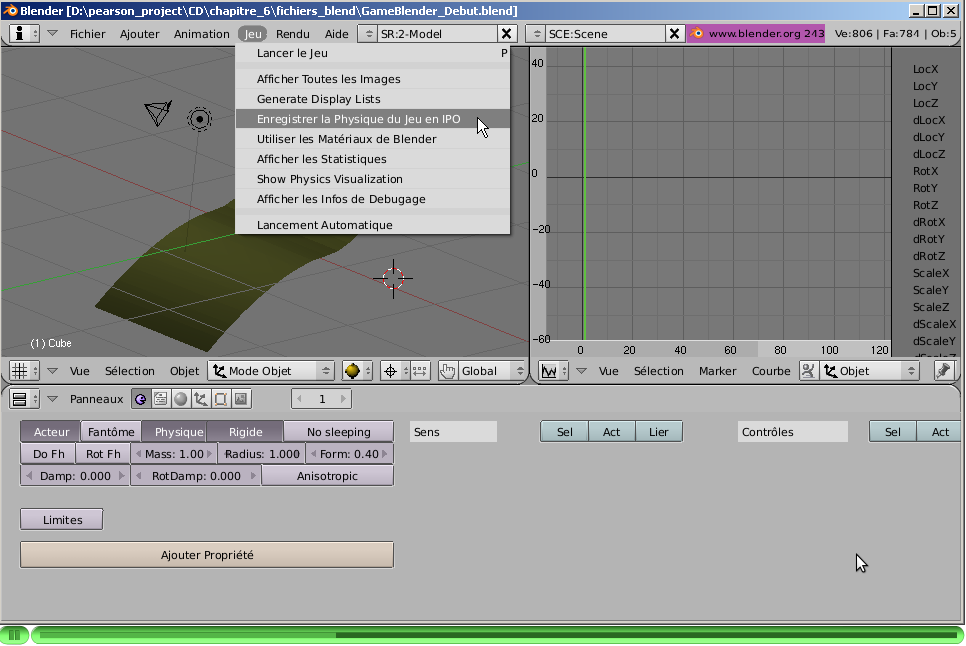Open the Script buttons context icon
966x646 pixels.
(160, 399)
